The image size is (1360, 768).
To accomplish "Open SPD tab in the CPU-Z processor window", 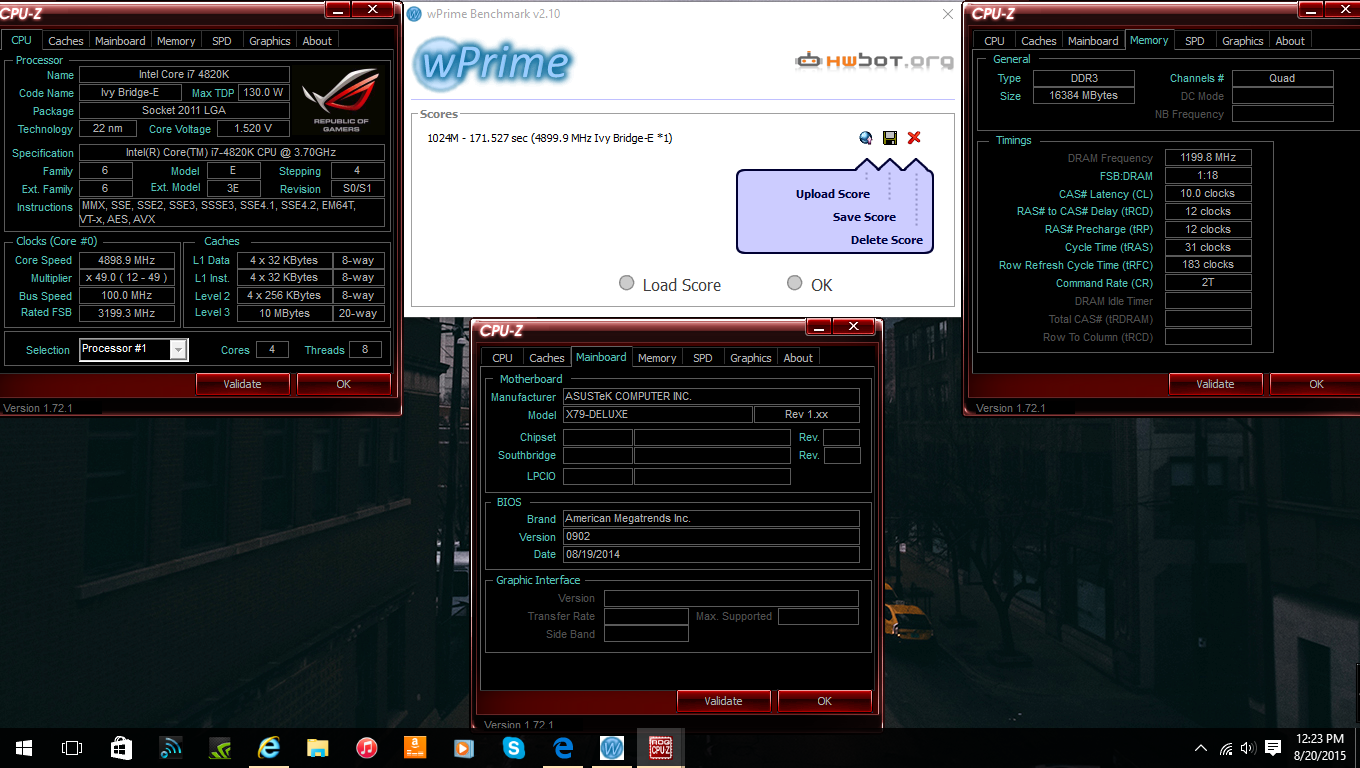I will pyautogui.click(x=221, y=41).
